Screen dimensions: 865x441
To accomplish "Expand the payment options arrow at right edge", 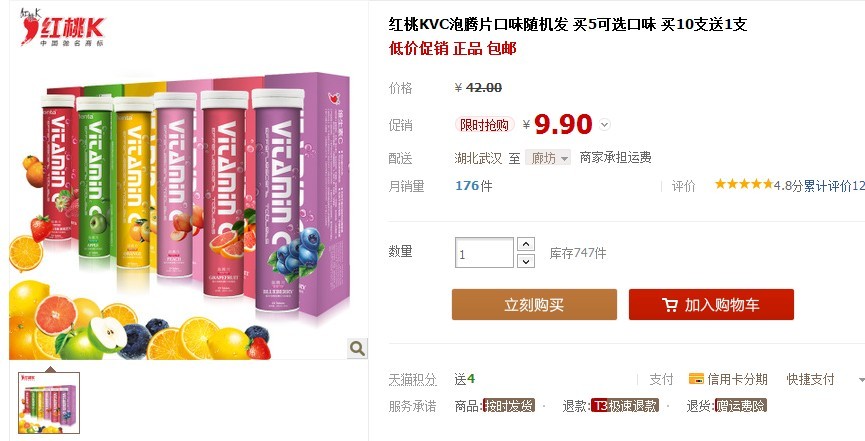I will pos(861,380).
